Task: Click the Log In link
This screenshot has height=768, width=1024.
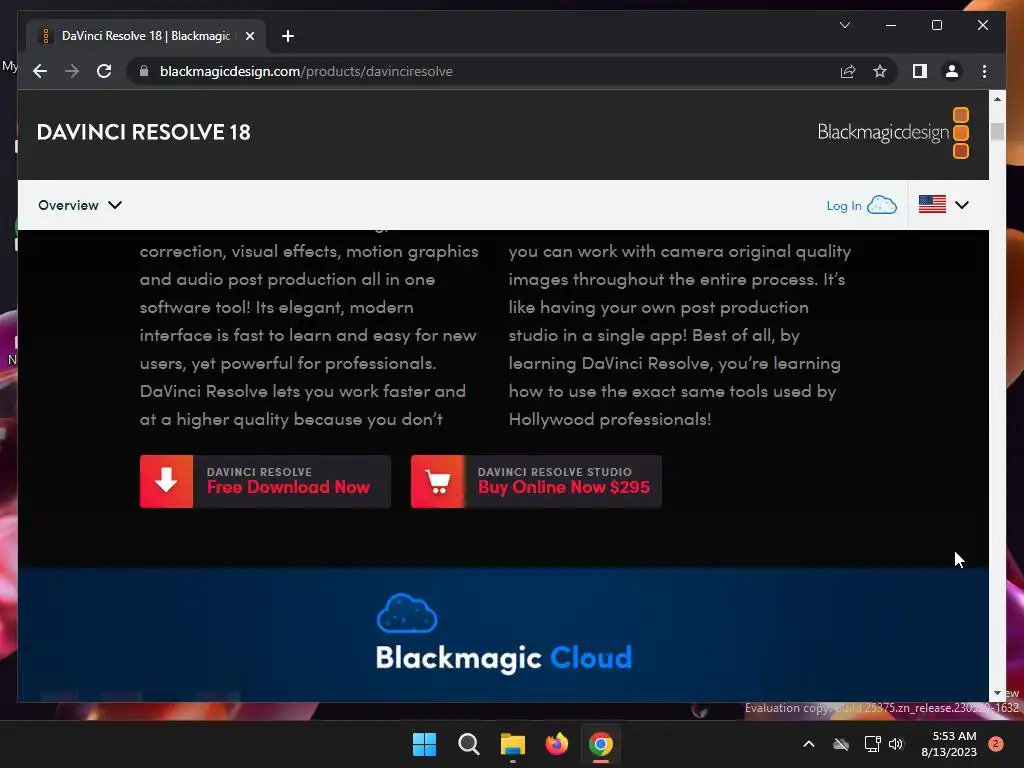Action: (x=844, y=206)
